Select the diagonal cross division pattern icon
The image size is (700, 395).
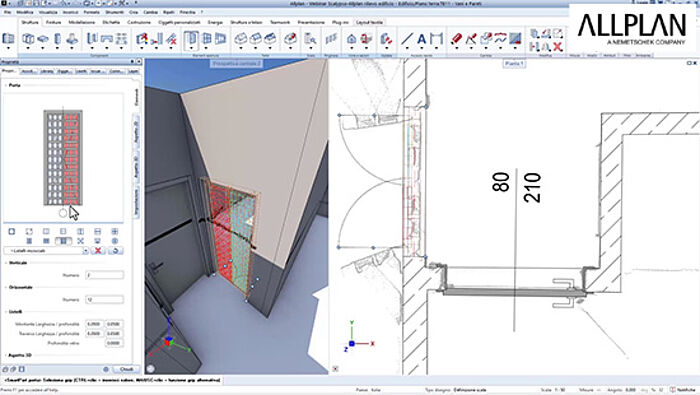pos(80,241)
